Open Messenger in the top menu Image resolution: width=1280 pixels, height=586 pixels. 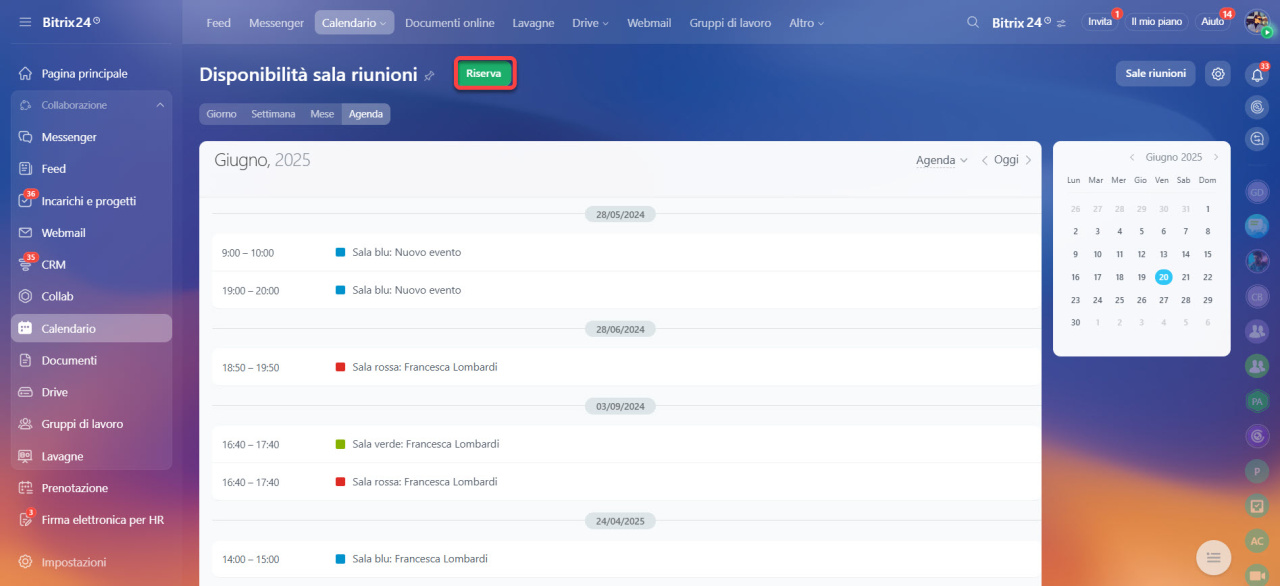[276, 22]
